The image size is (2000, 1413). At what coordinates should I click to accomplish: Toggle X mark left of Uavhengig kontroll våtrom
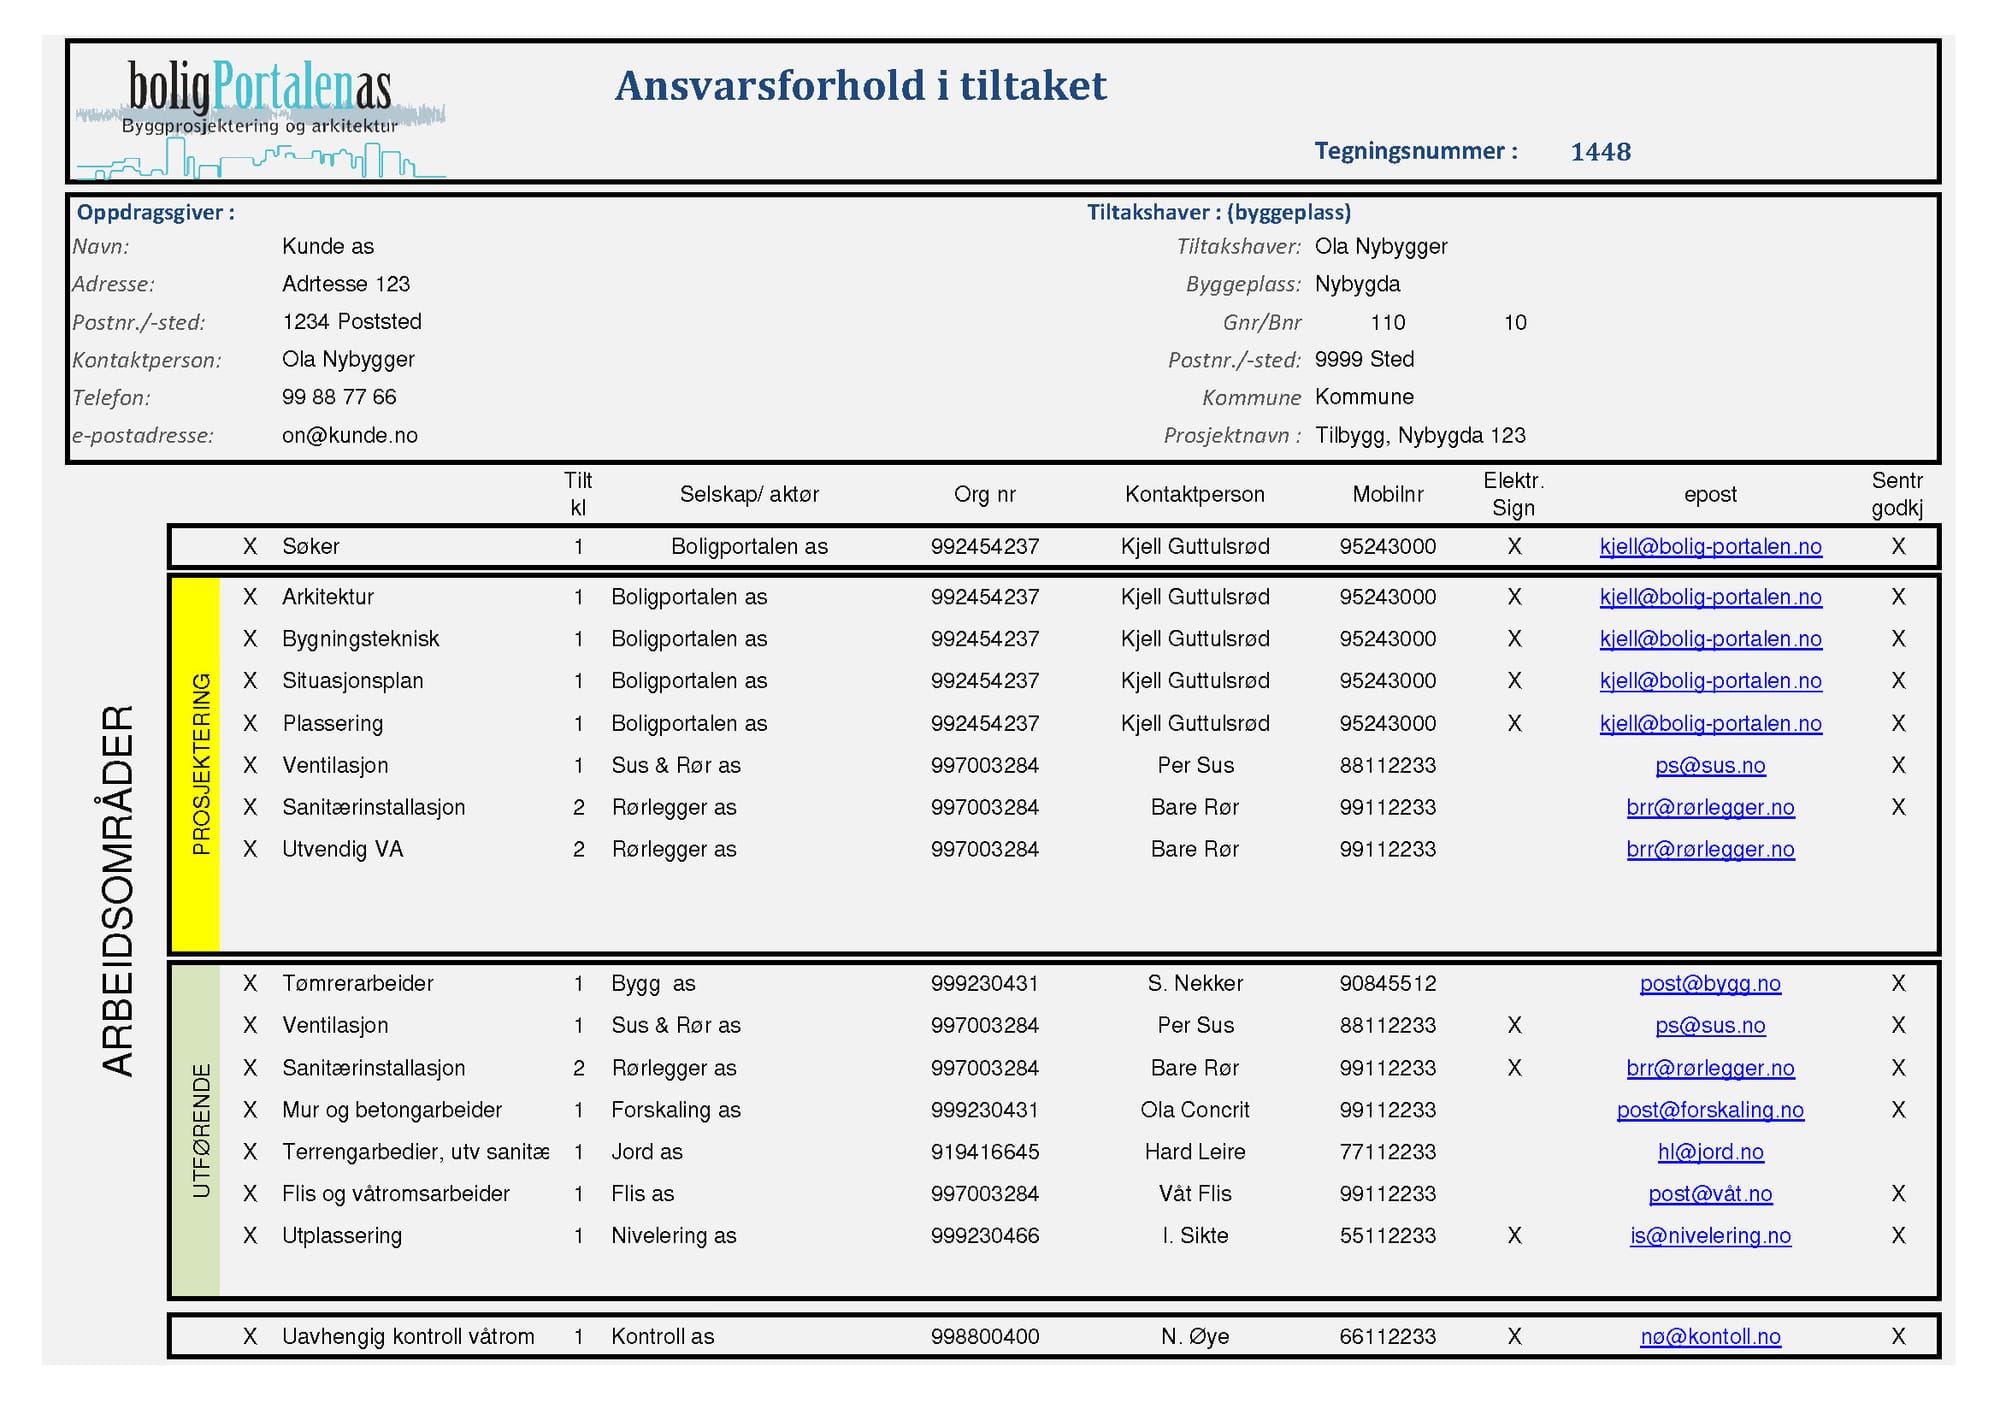coord(250,1337)
